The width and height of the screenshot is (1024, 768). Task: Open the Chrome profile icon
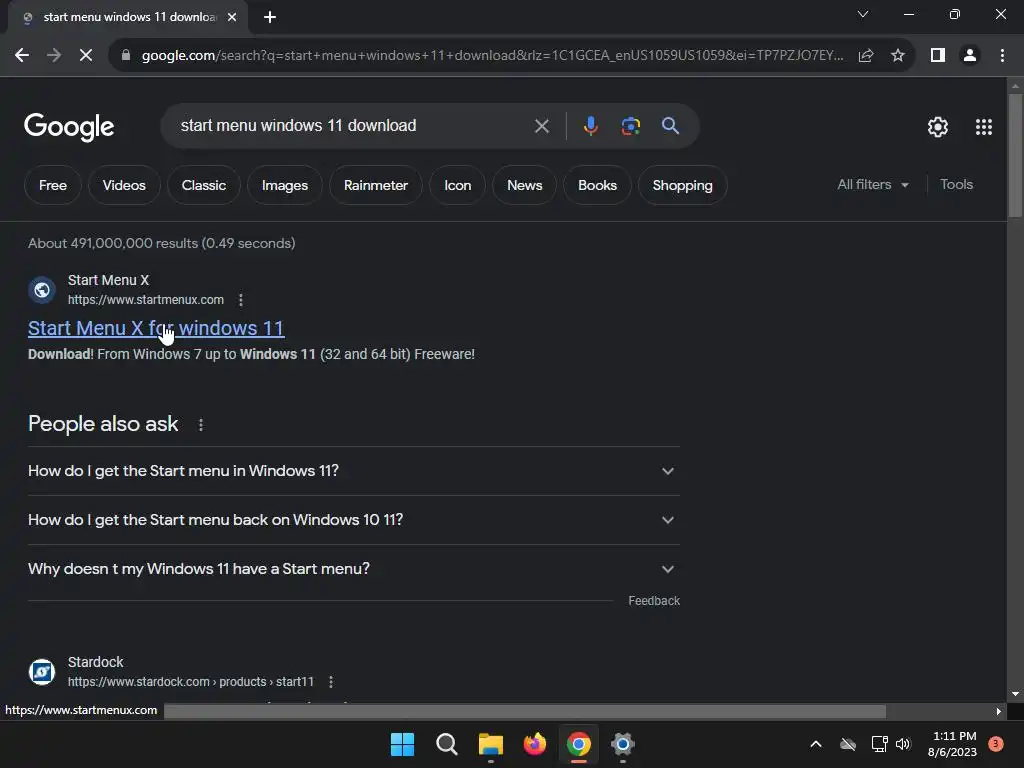[970, 56]
